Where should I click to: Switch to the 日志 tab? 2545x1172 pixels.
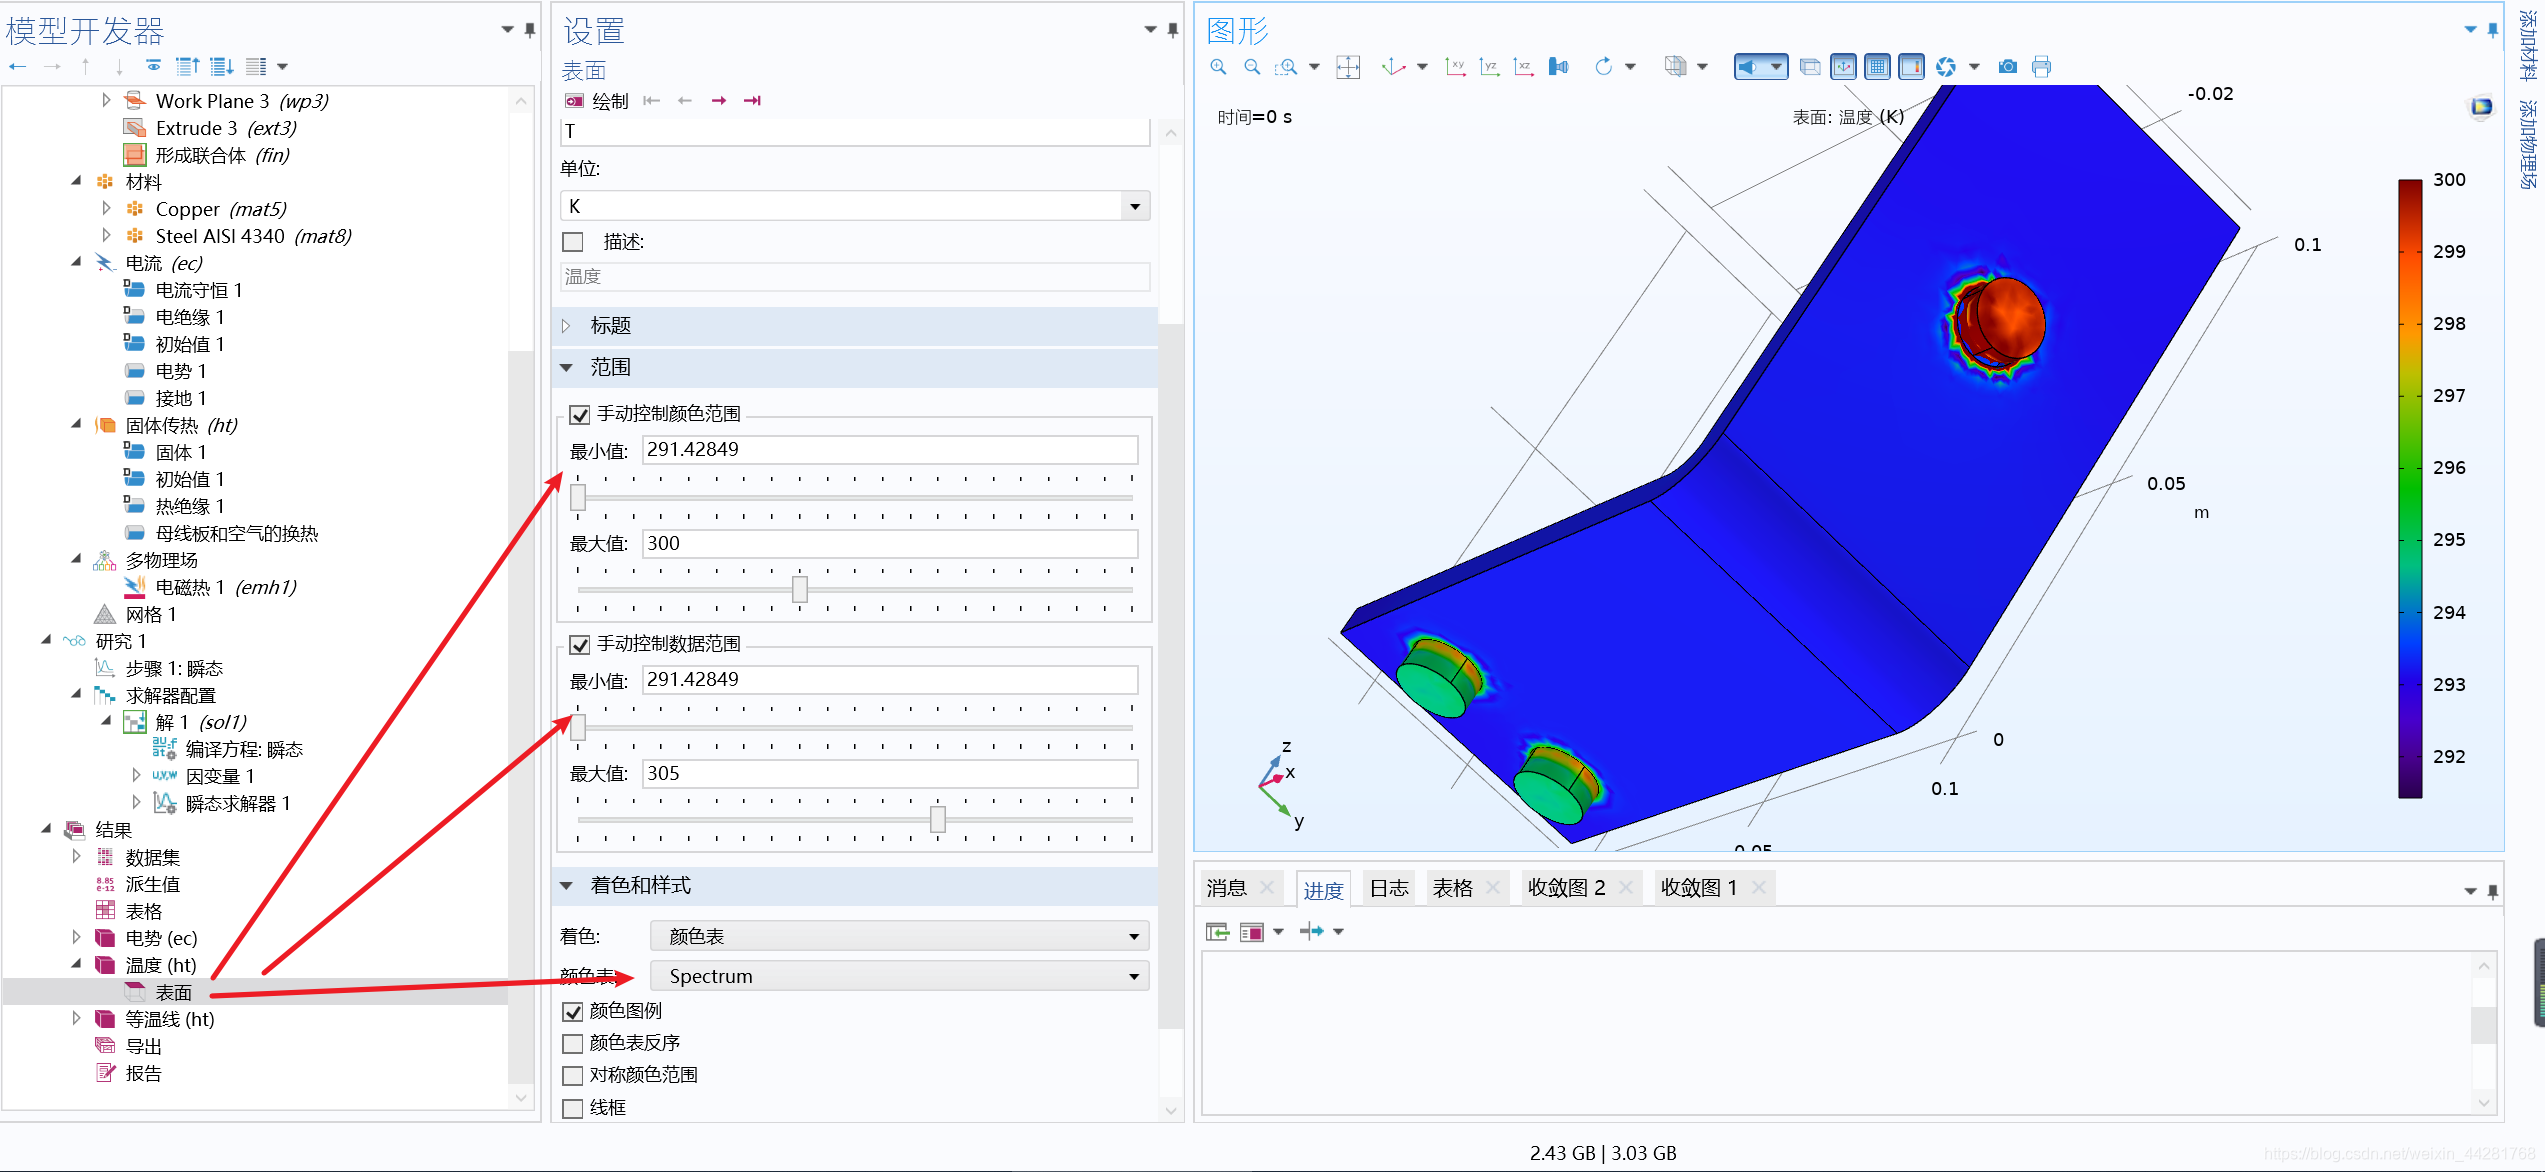pos(1388,888)
